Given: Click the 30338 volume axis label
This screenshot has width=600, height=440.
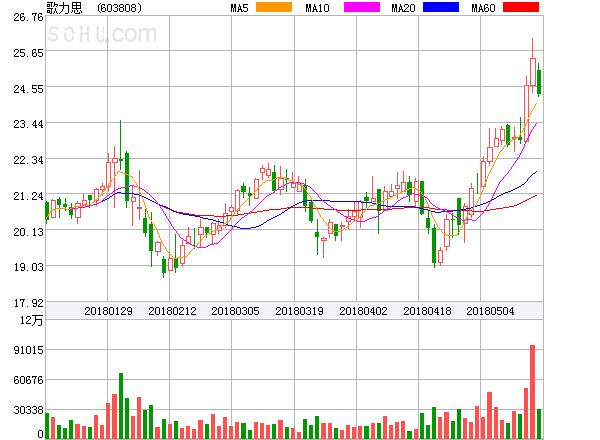Looking at the screenshot, I should click(28, 411).
